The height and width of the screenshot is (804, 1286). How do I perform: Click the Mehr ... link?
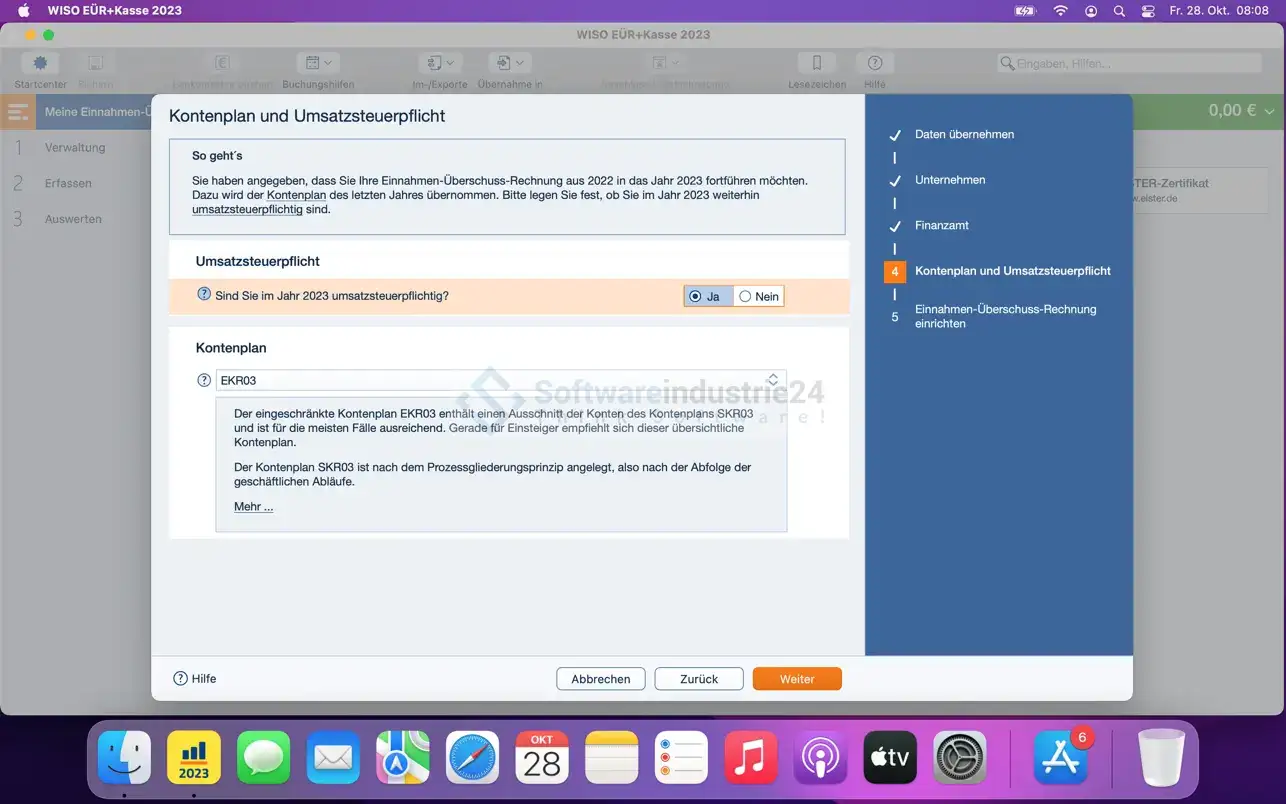click(253, 507)
